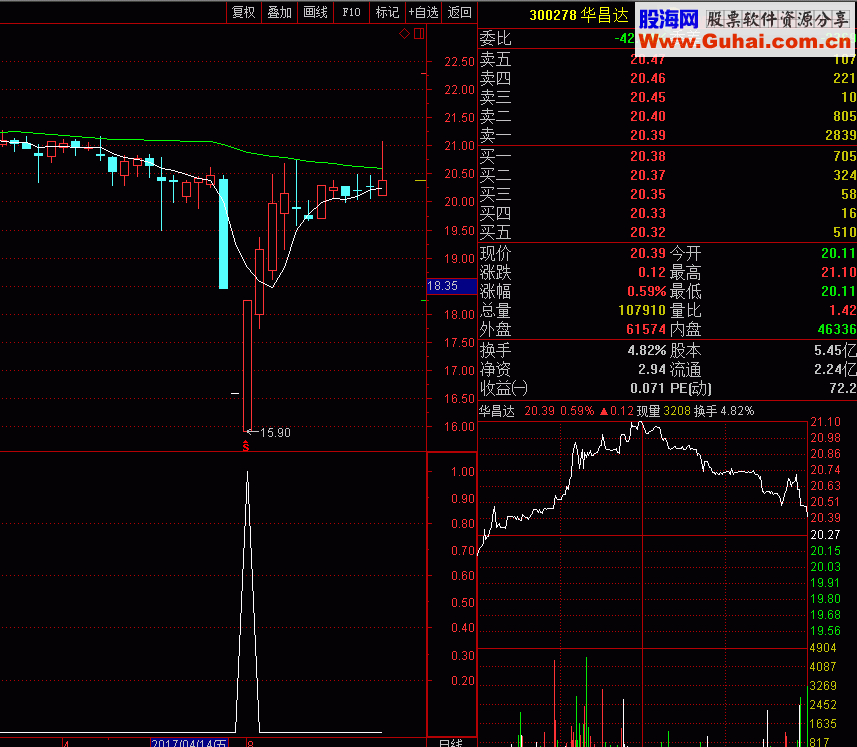
Task: Click the 15.90 low price annotation
Action: (275, 433)
